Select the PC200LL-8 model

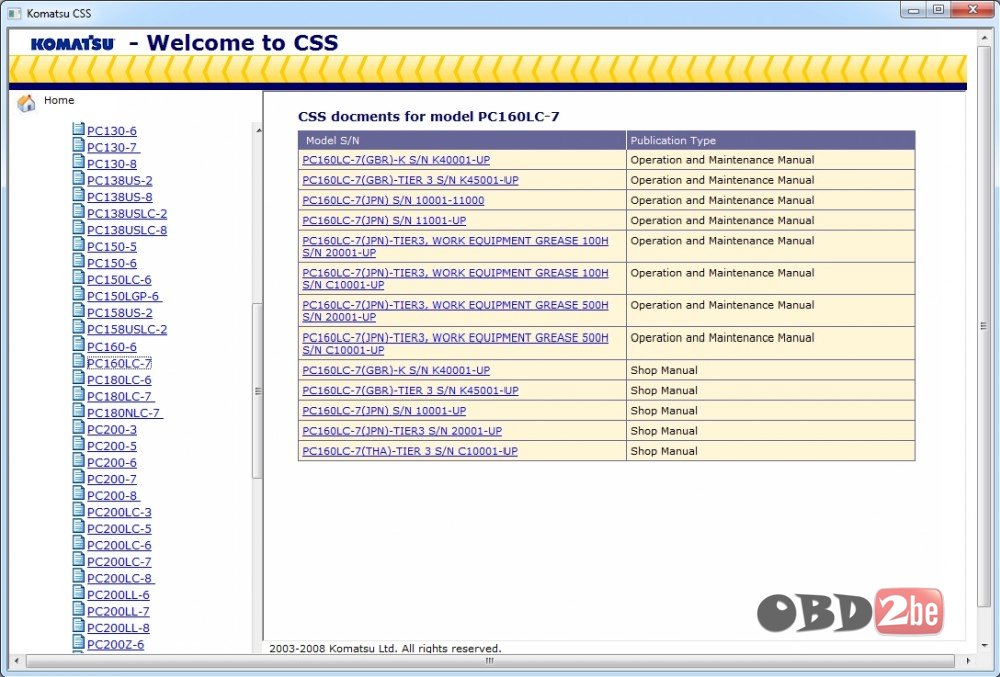click(x=118, y=629)
